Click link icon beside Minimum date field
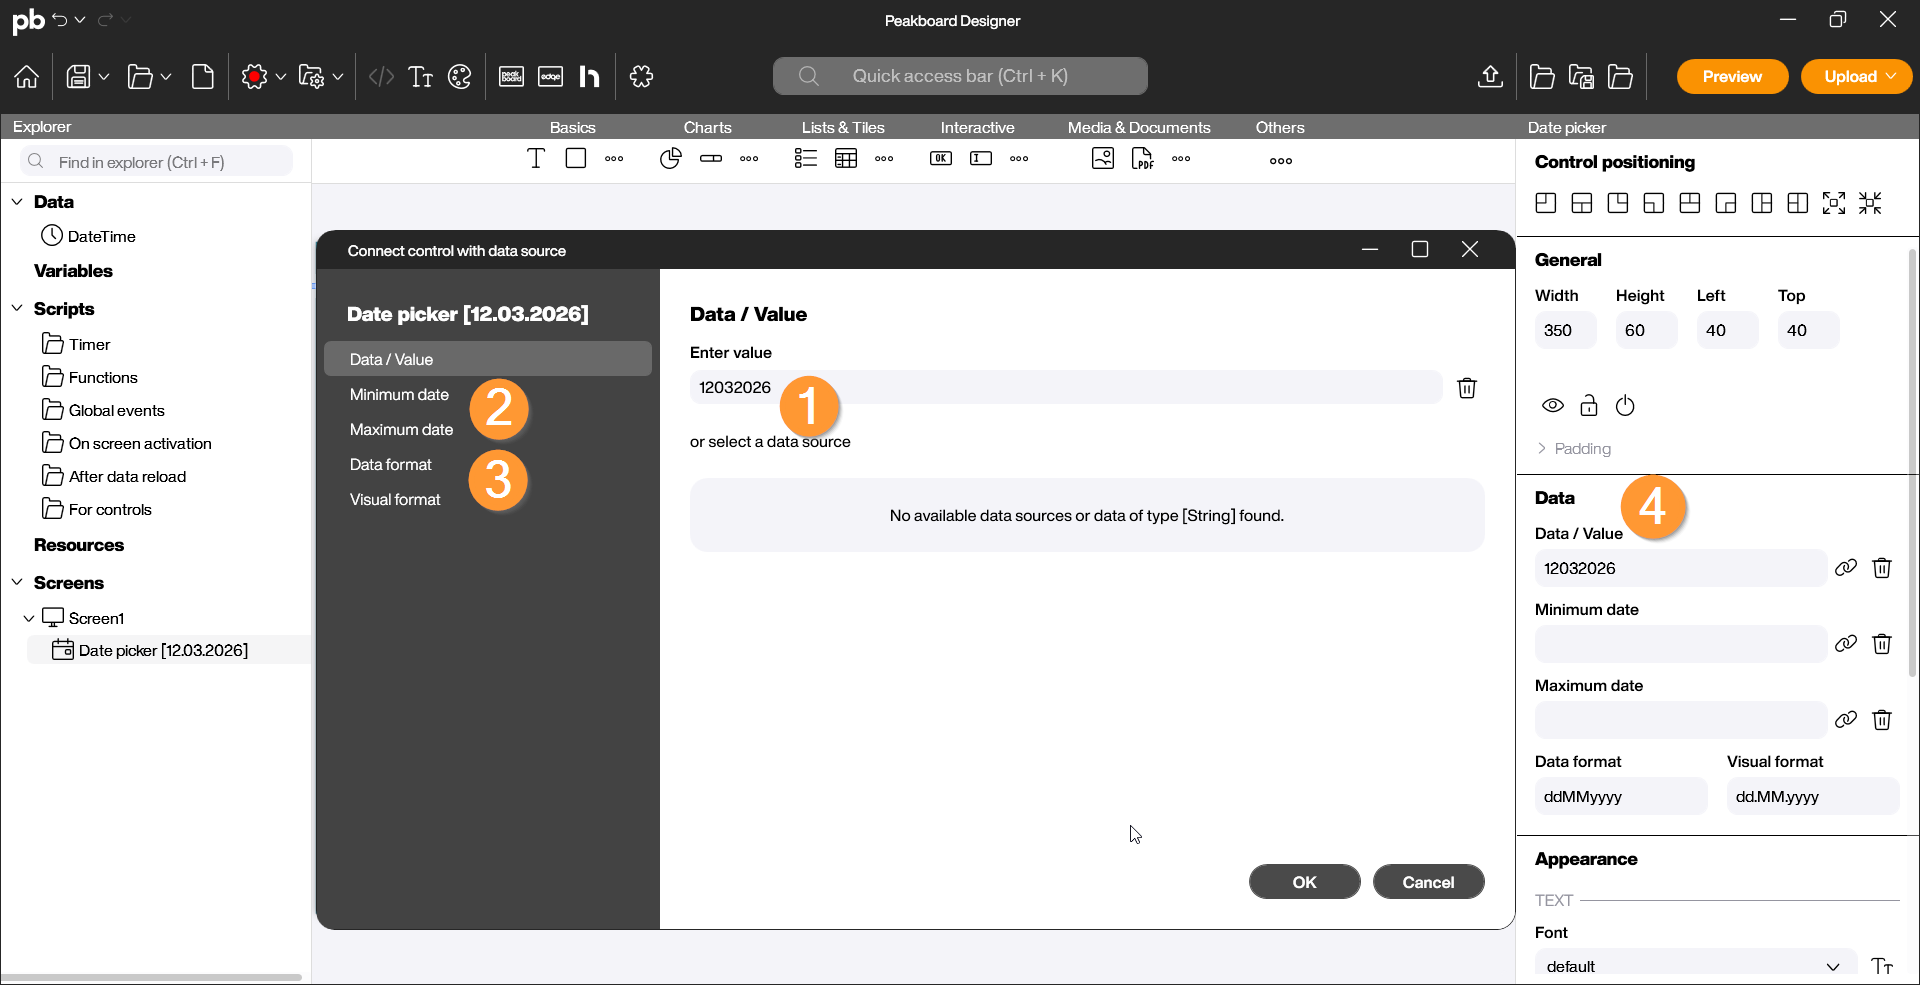The height and width of the screenshot is (985, 1920). pyautogui.click(x=1845, y=644)
